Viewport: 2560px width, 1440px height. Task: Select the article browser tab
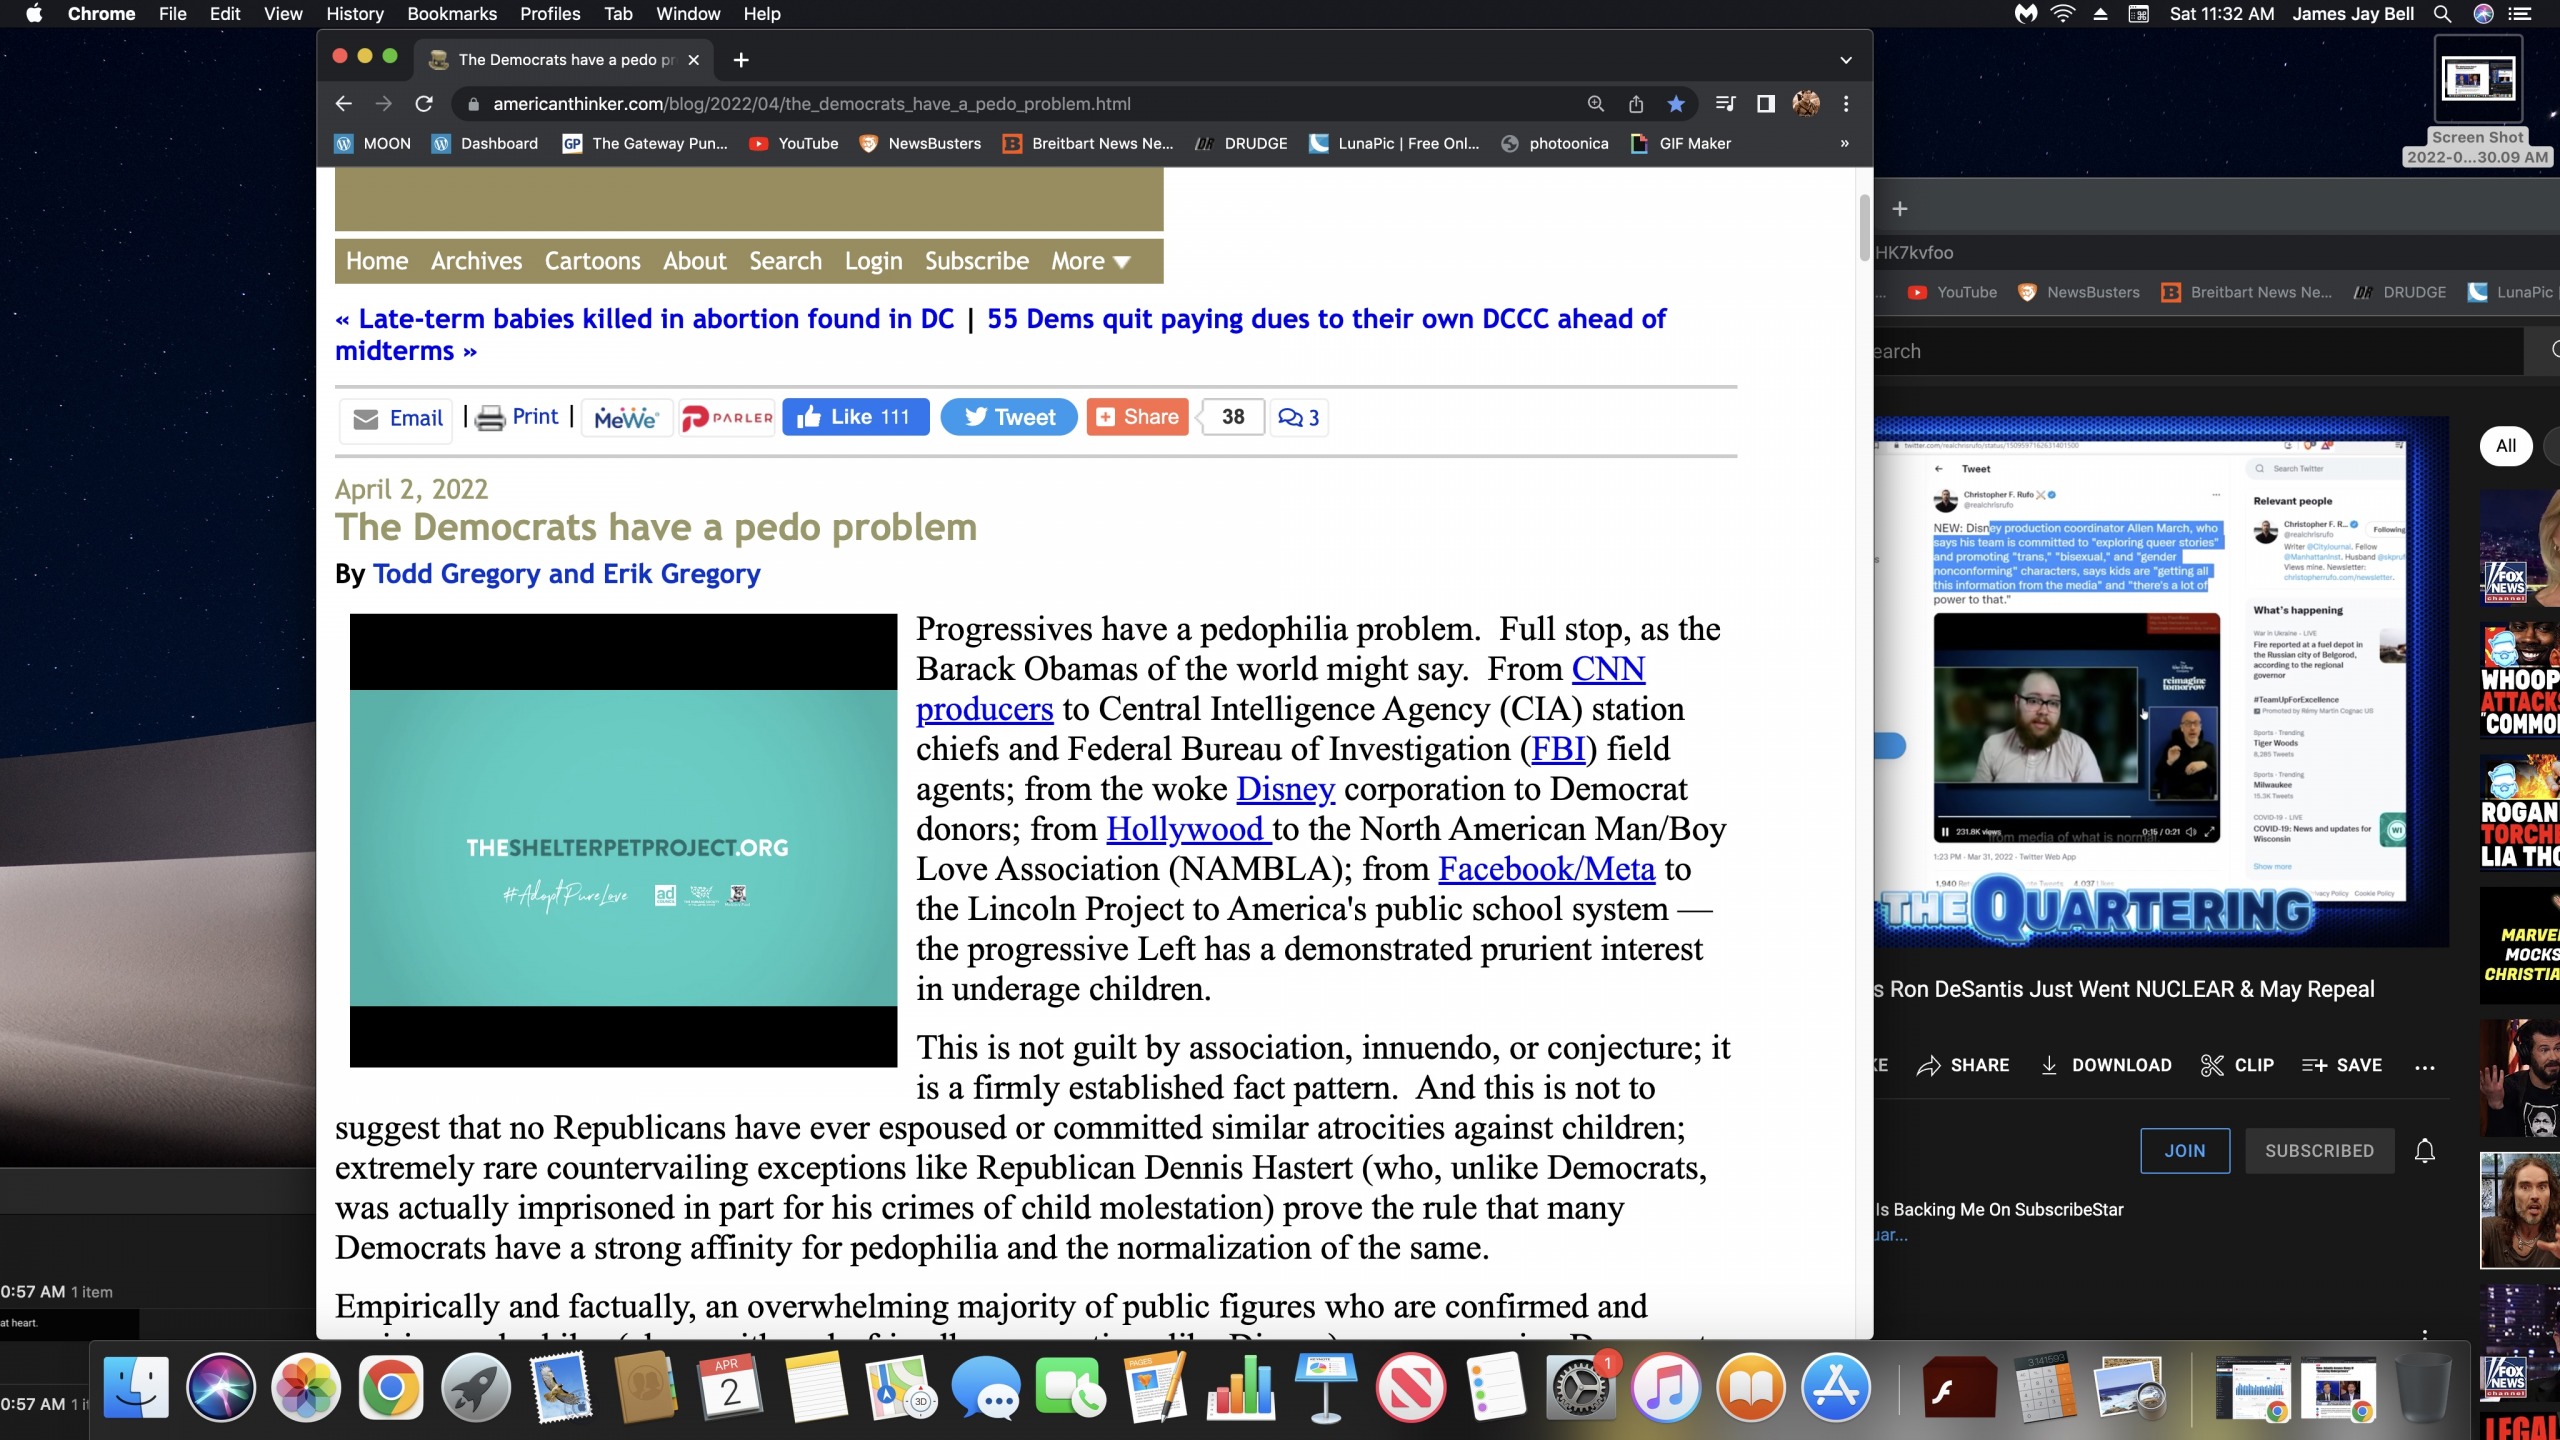coord(565,60)
